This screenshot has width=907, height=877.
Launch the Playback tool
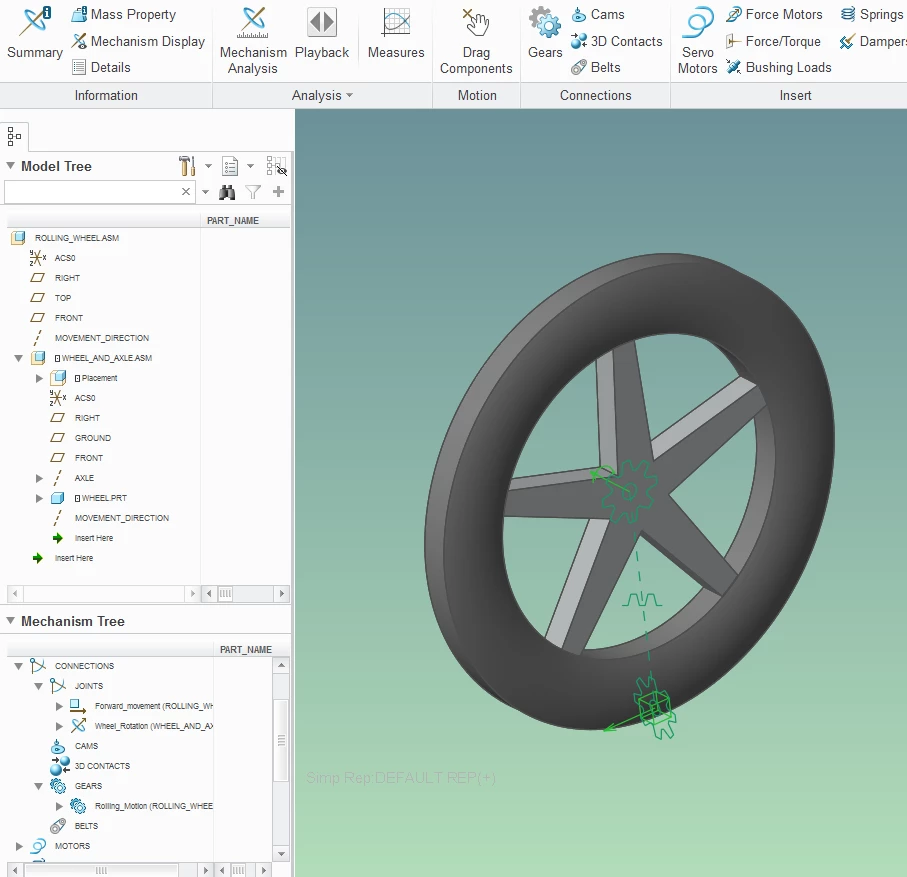pyautogui.click(x=322, y=40)
